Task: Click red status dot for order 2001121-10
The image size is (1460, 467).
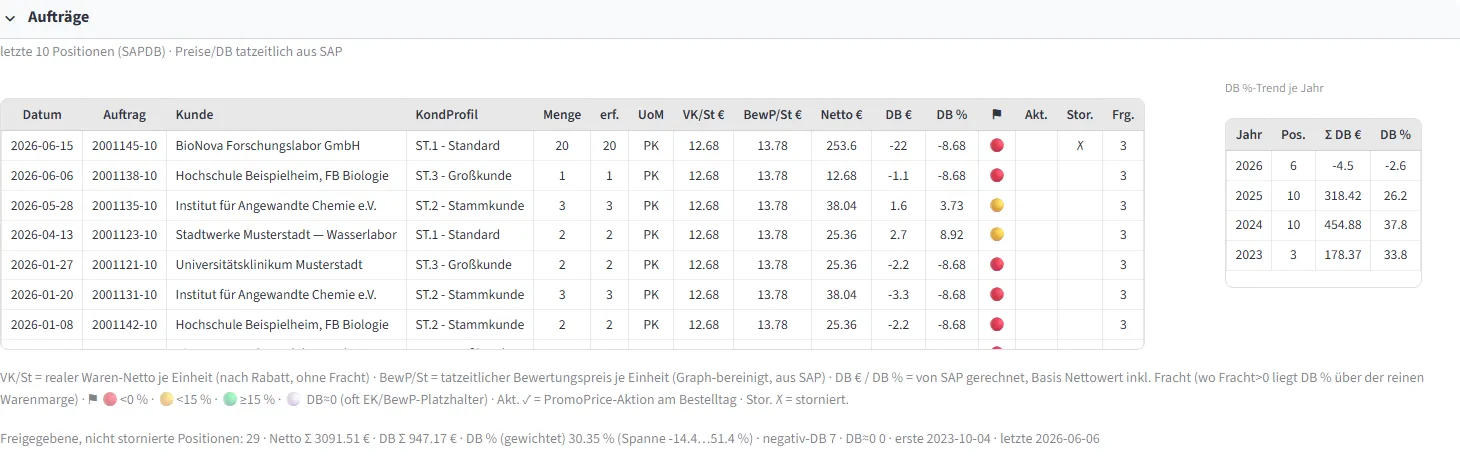Action: pos(996,265)
